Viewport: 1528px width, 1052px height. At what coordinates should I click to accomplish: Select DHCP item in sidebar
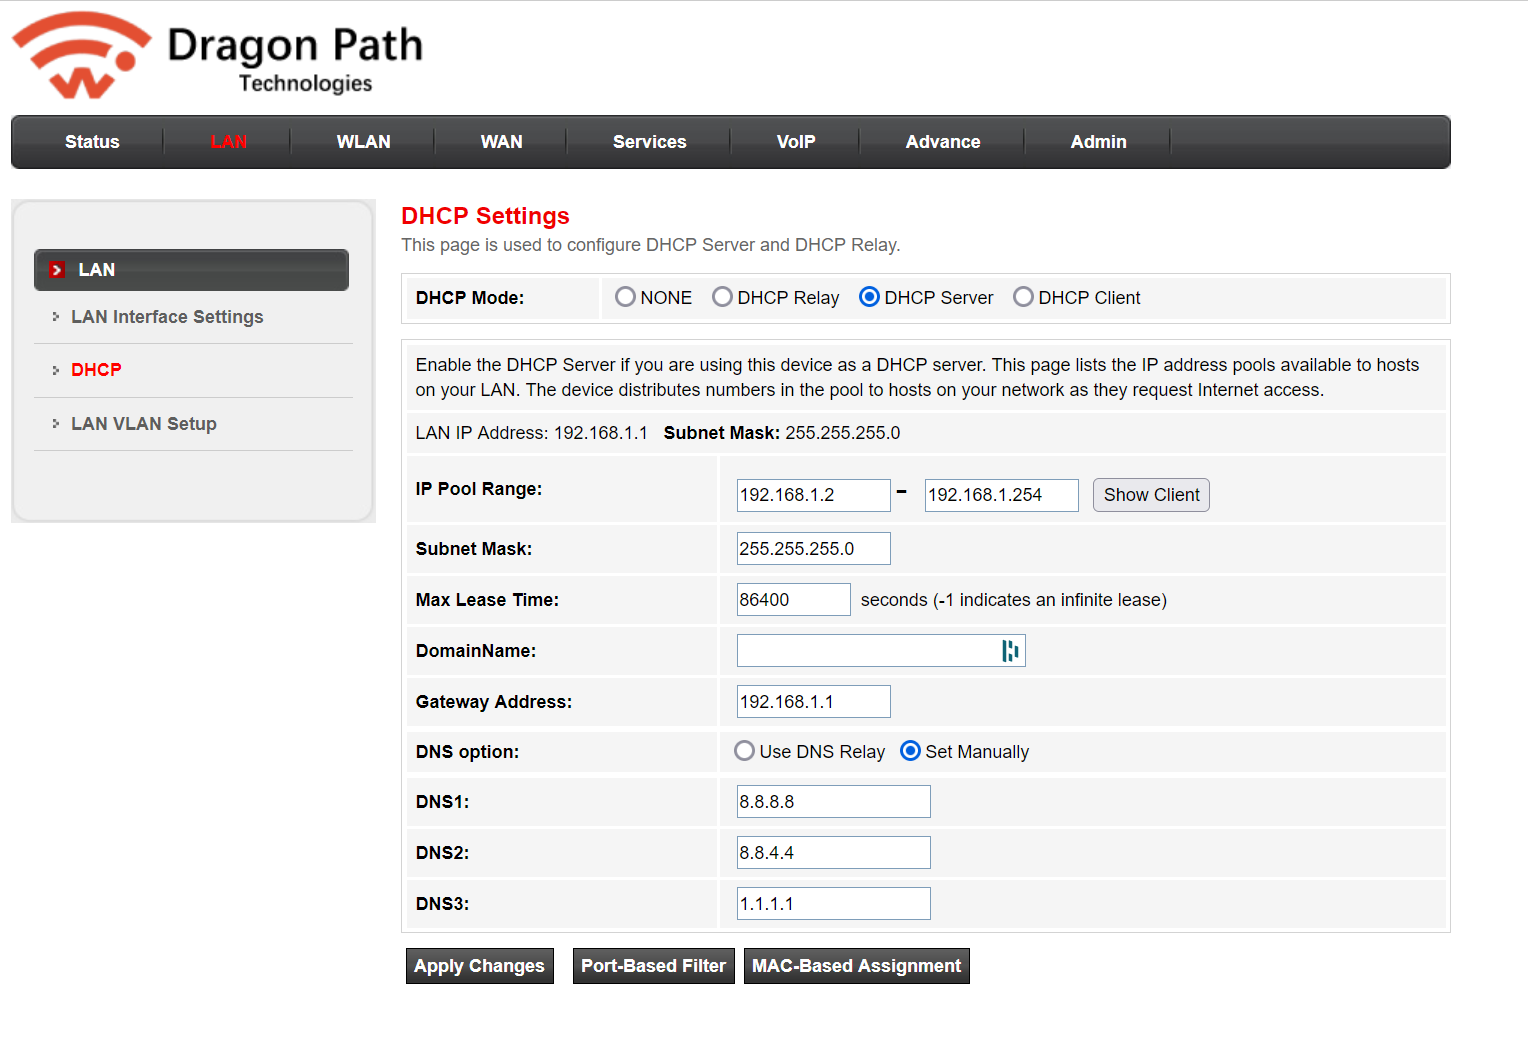tap(96, 370)
